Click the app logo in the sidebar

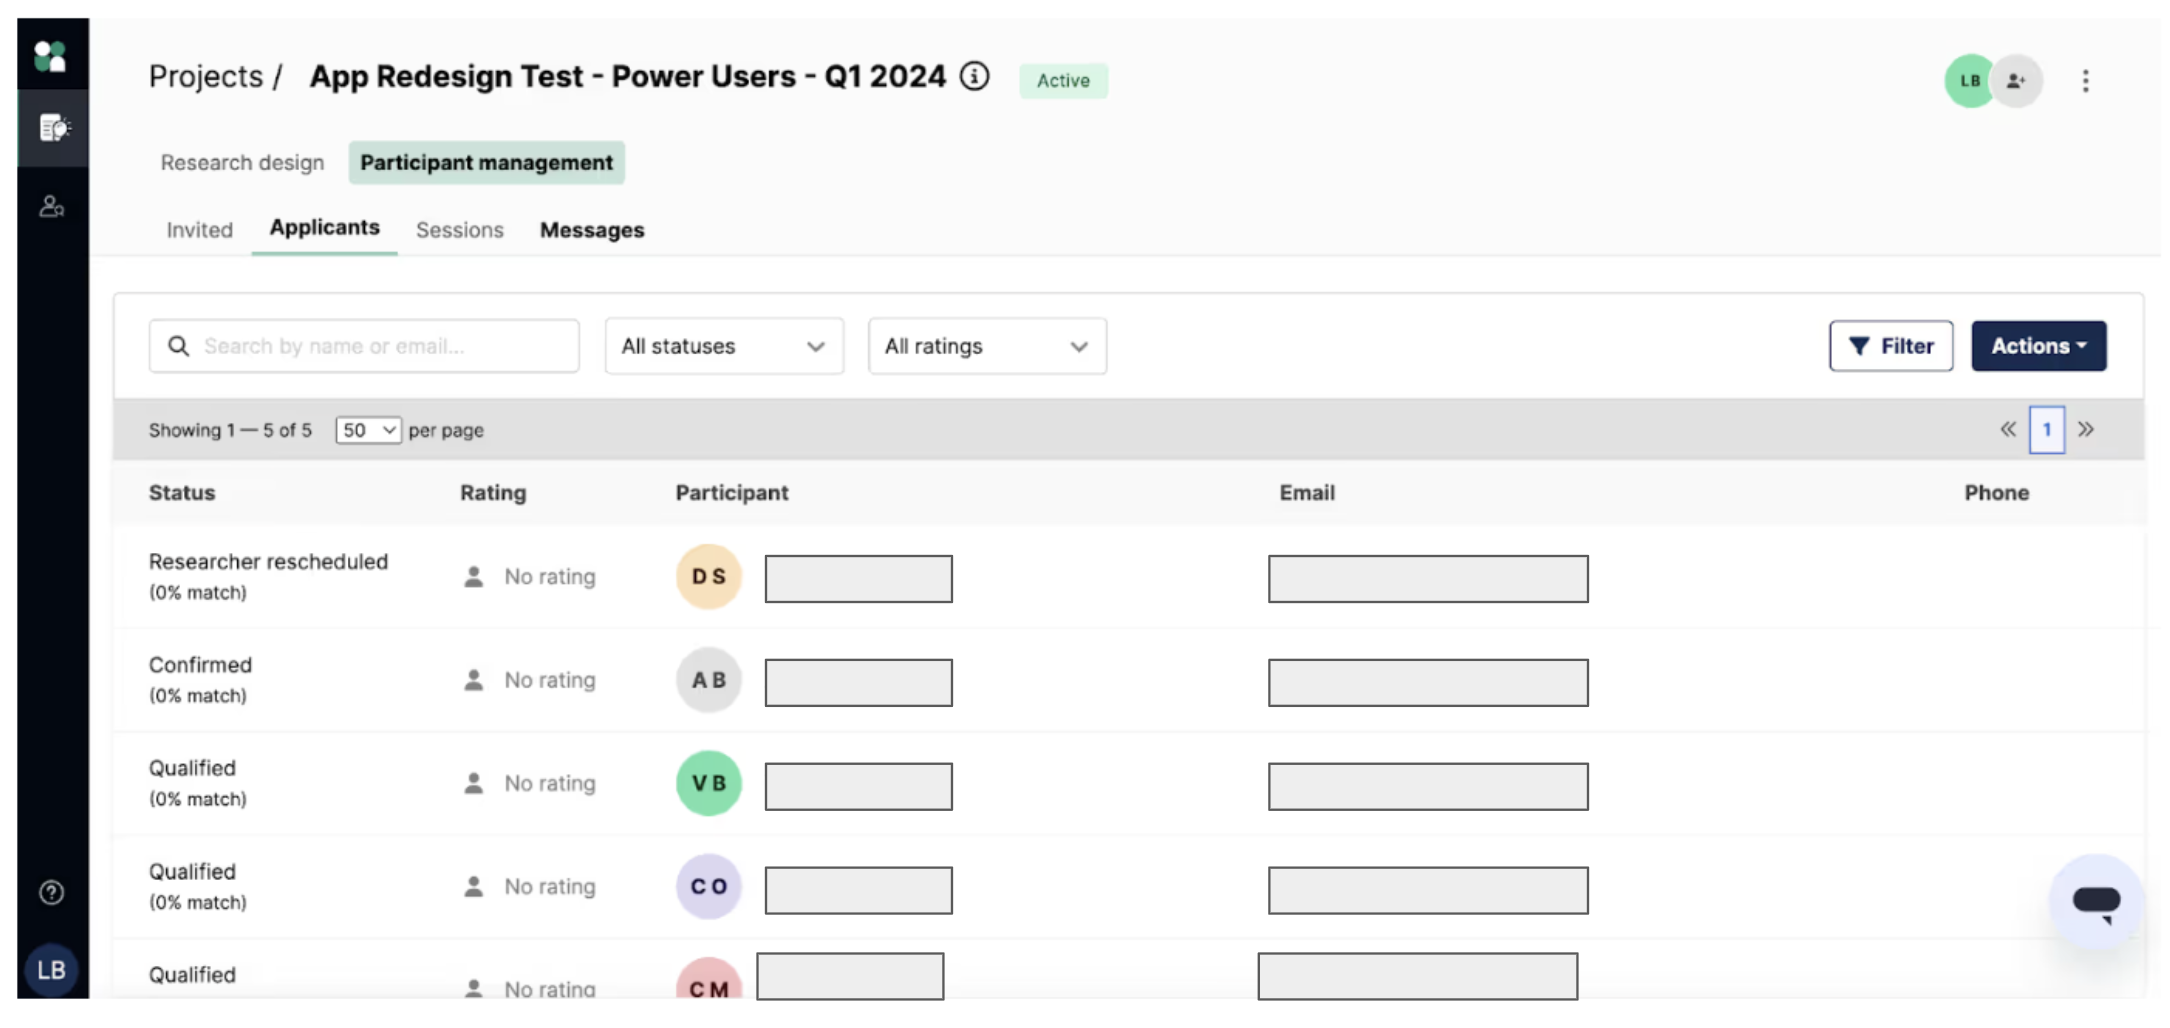click(x=50, y=56)
